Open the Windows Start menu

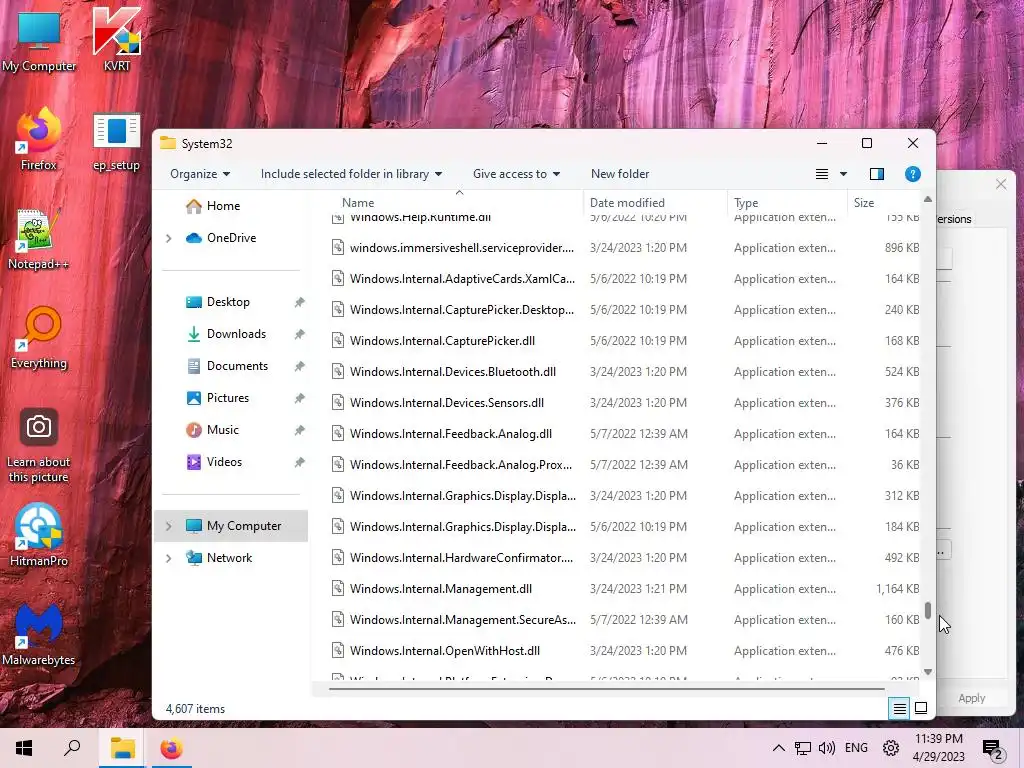pyautogui.click(x=24, y=748)
